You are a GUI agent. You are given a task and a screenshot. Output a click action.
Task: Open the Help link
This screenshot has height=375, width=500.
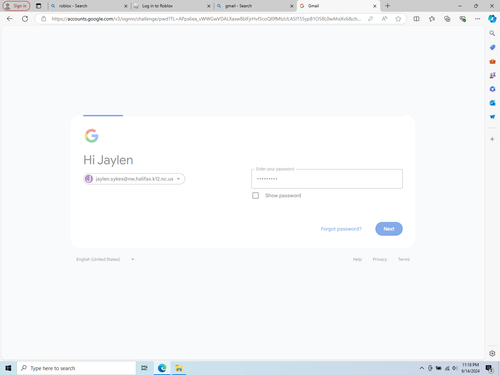pos(357,259)
